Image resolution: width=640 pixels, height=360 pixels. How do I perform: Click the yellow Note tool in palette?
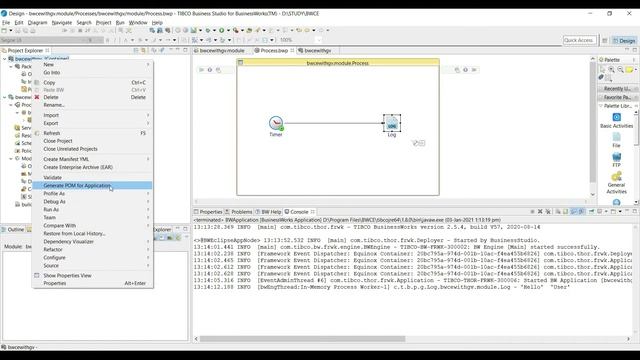tap(629, 70)
